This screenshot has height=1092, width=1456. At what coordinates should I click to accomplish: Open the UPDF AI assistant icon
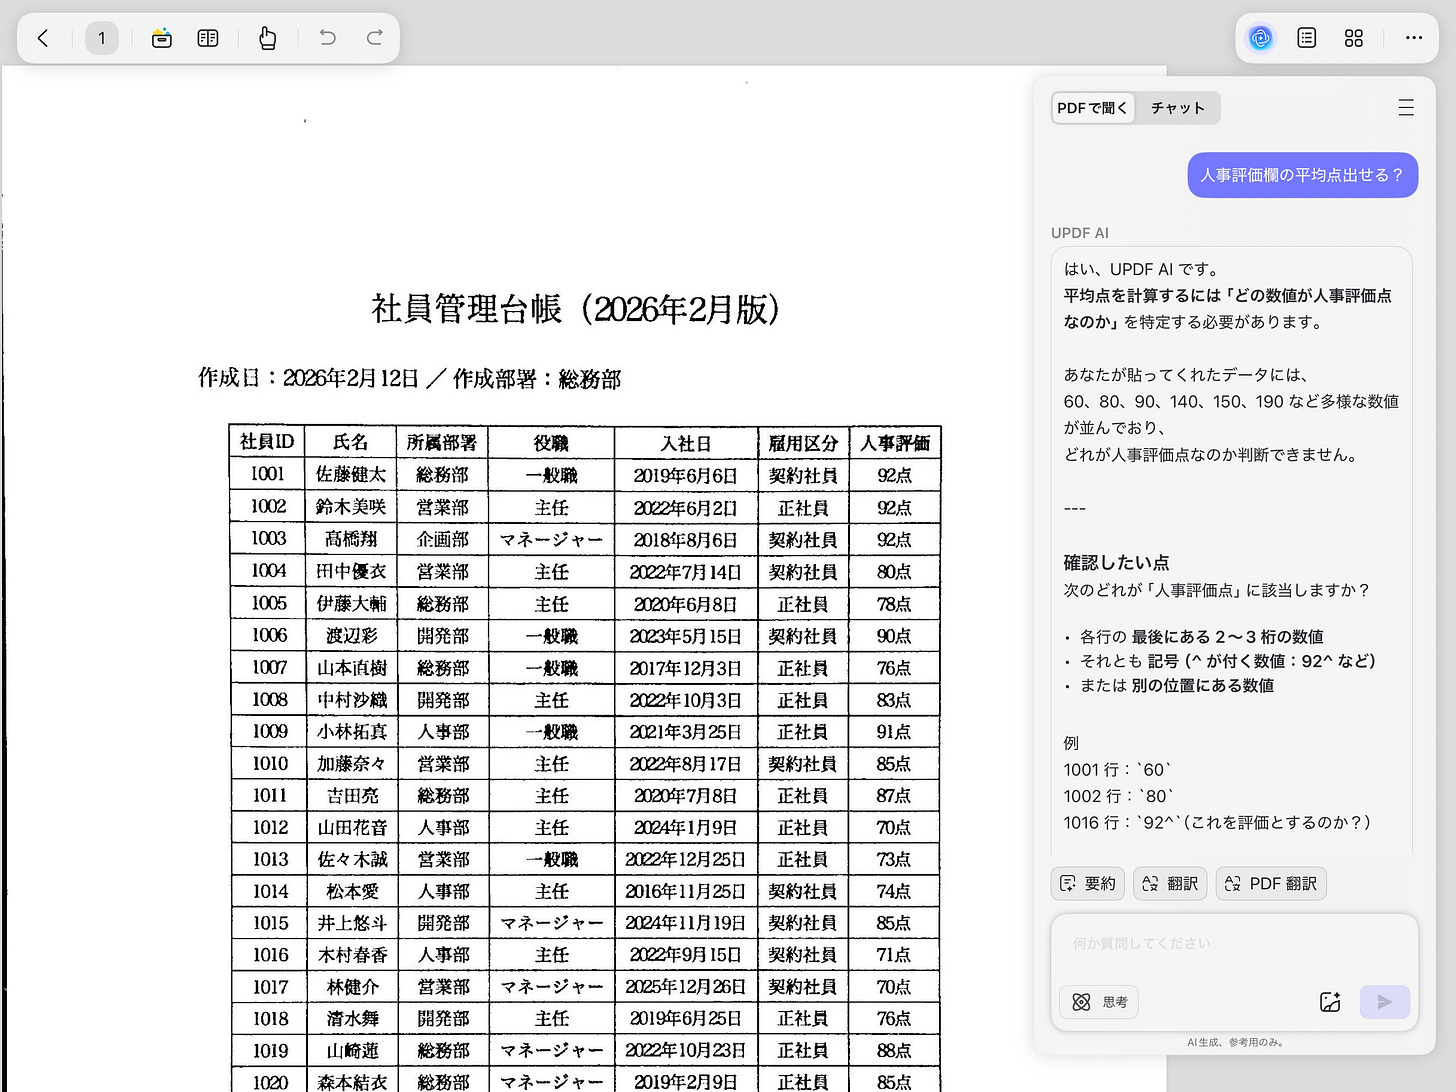click(x=1260, y=37)
